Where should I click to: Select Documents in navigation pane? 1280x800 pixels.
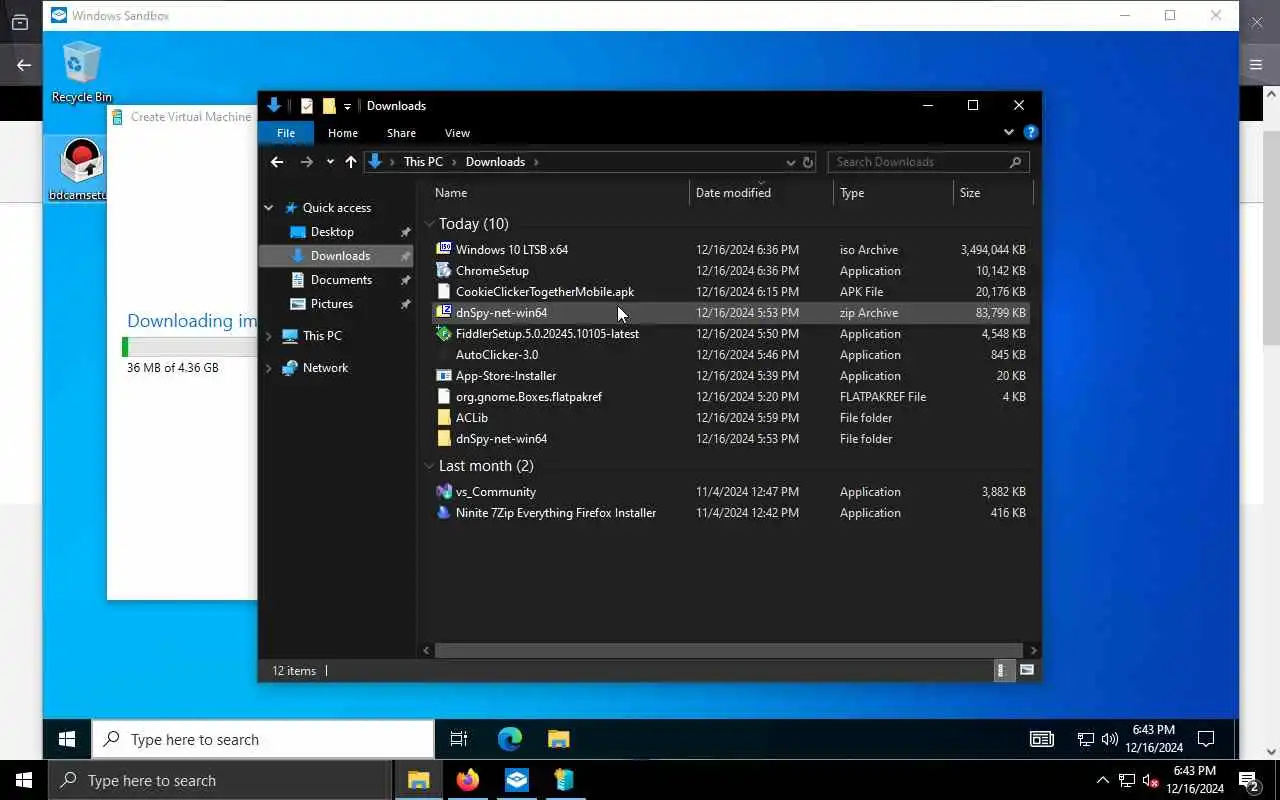[341, 280]
